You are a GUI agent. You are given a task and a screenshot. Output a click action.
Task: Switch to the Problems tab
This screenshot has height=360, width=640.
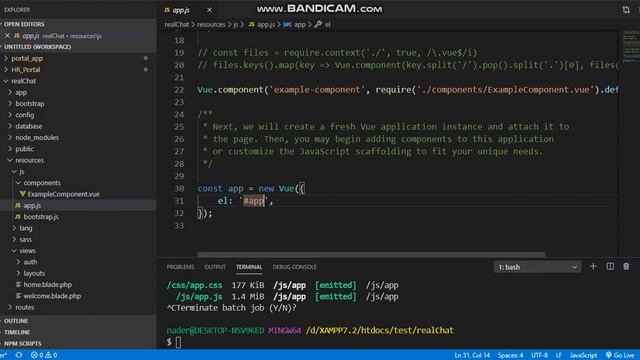pyautogui.click(x=180, y=267)
